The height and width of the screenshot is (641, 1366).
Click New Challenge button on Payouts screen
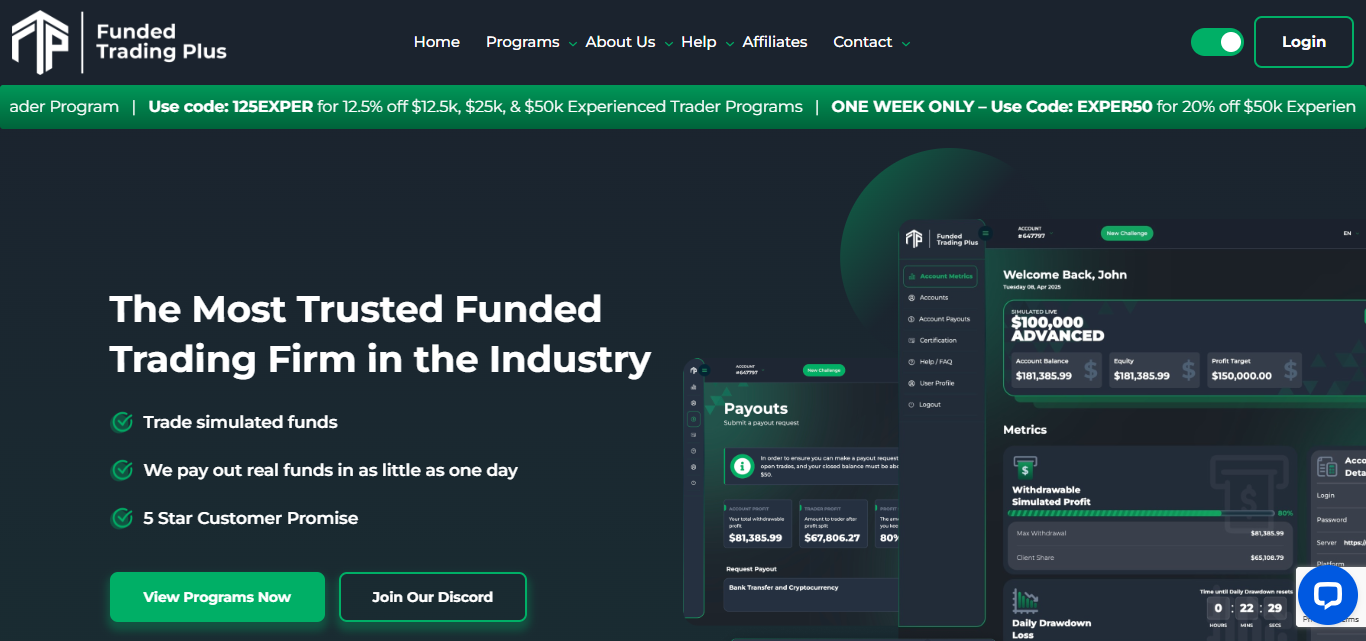(824, 370)
